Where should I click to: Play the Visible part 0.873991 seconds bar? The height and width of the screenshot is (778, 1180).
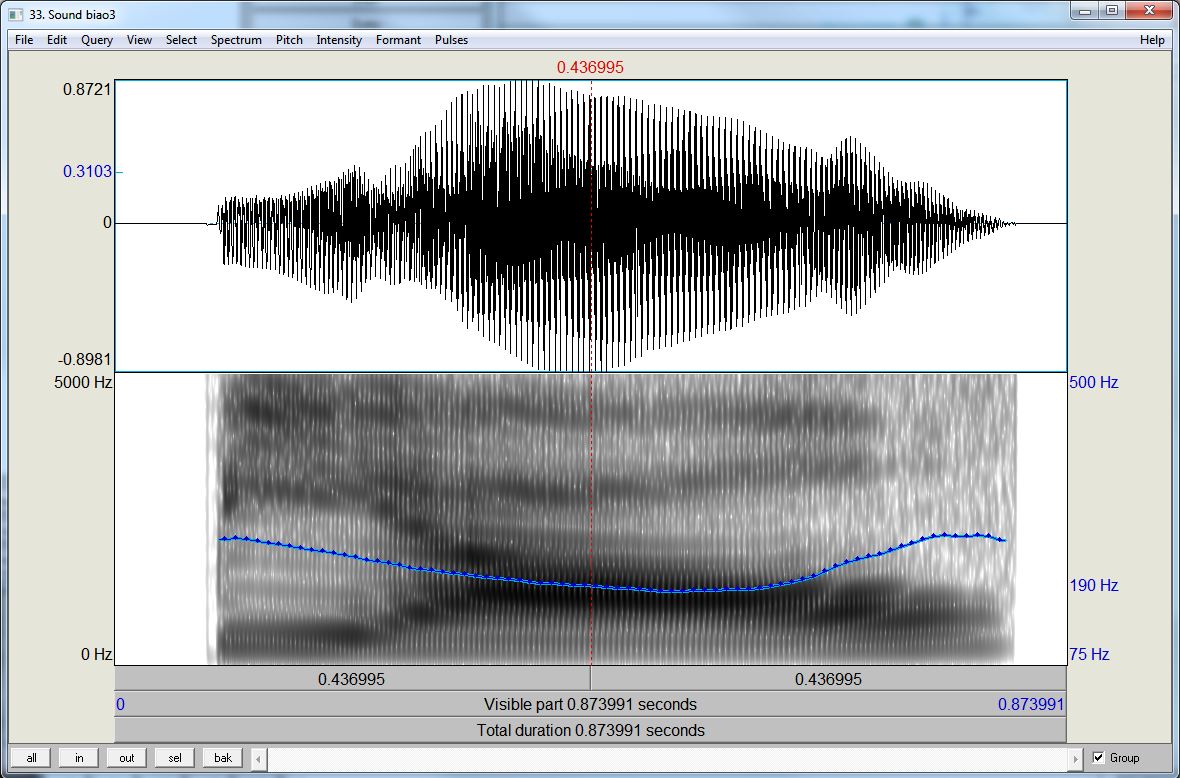[x=591, y=704]
